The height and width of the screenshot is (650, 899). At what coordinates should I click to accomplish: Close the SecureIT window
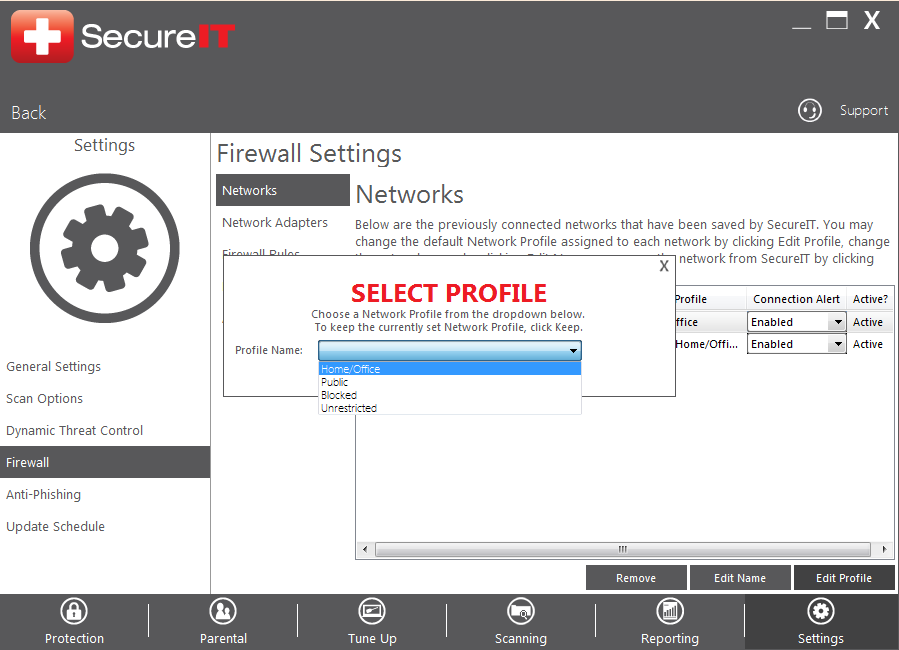pos(872,21)
